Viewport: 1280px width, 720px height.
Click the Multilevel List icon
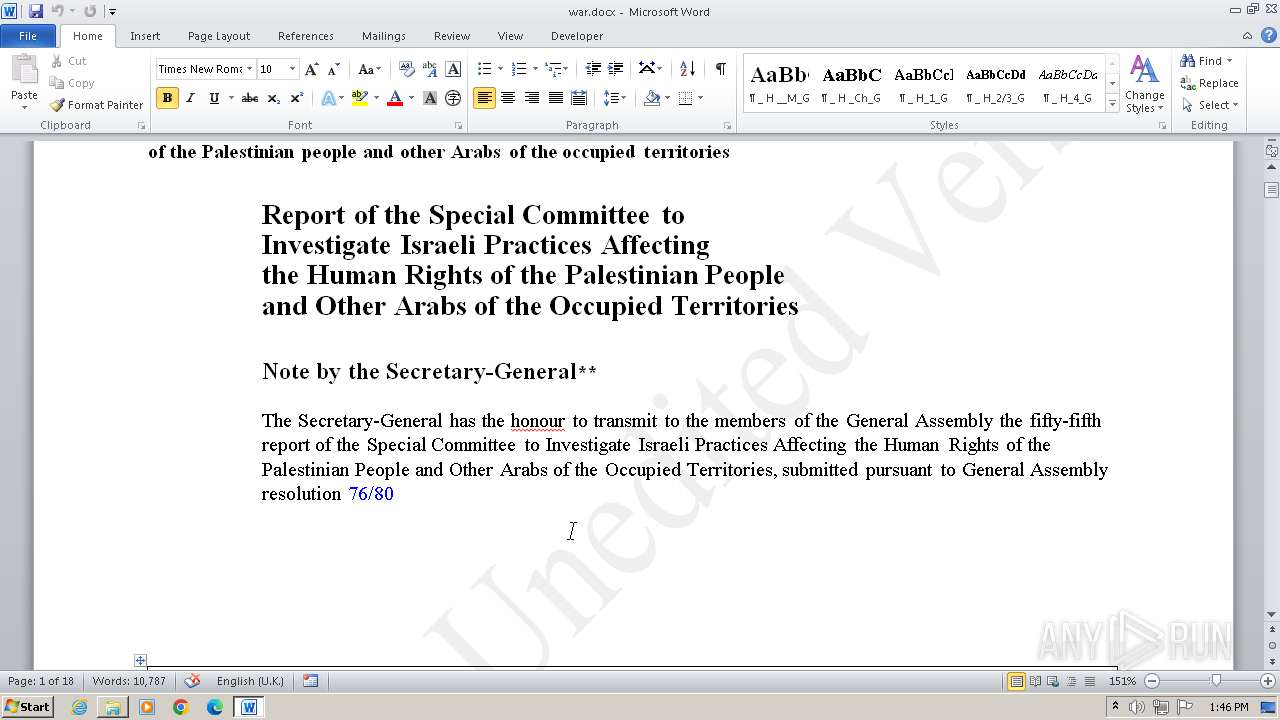click(x=553, y=69)
